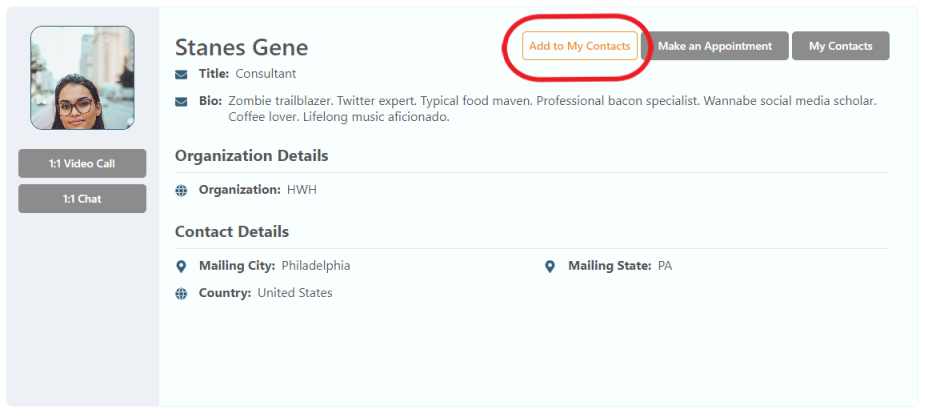This screenshot has width=925, height=418.
Task: Click the bio text paragraph
Action: pyautogui.click(x=552, y=109)
